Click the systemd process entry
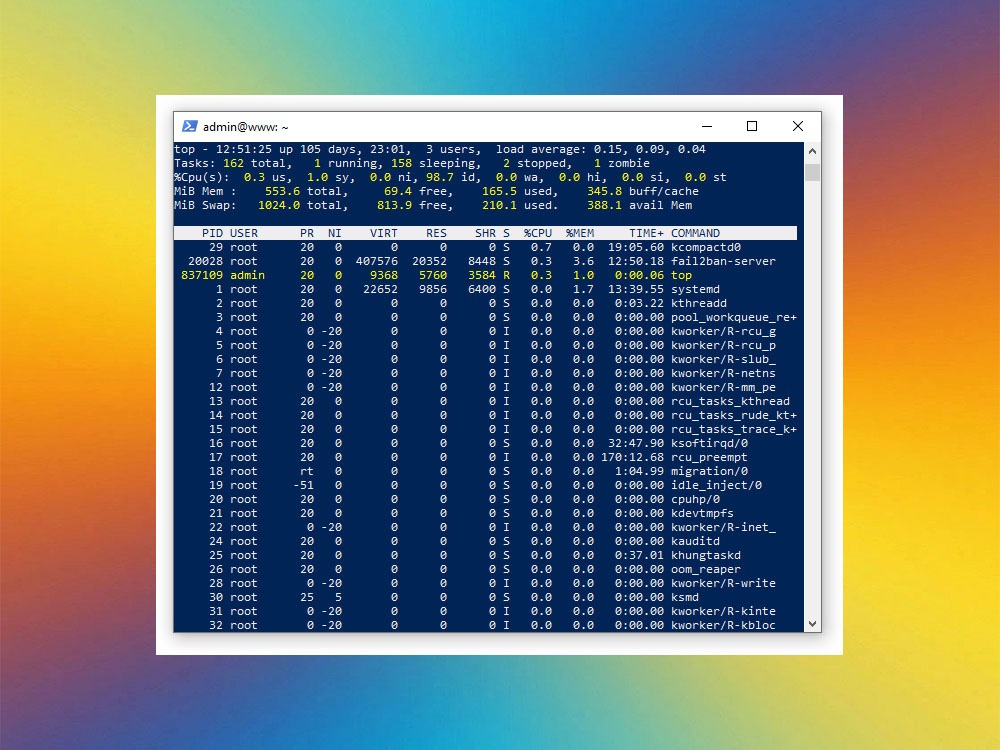 coord(450,289)
